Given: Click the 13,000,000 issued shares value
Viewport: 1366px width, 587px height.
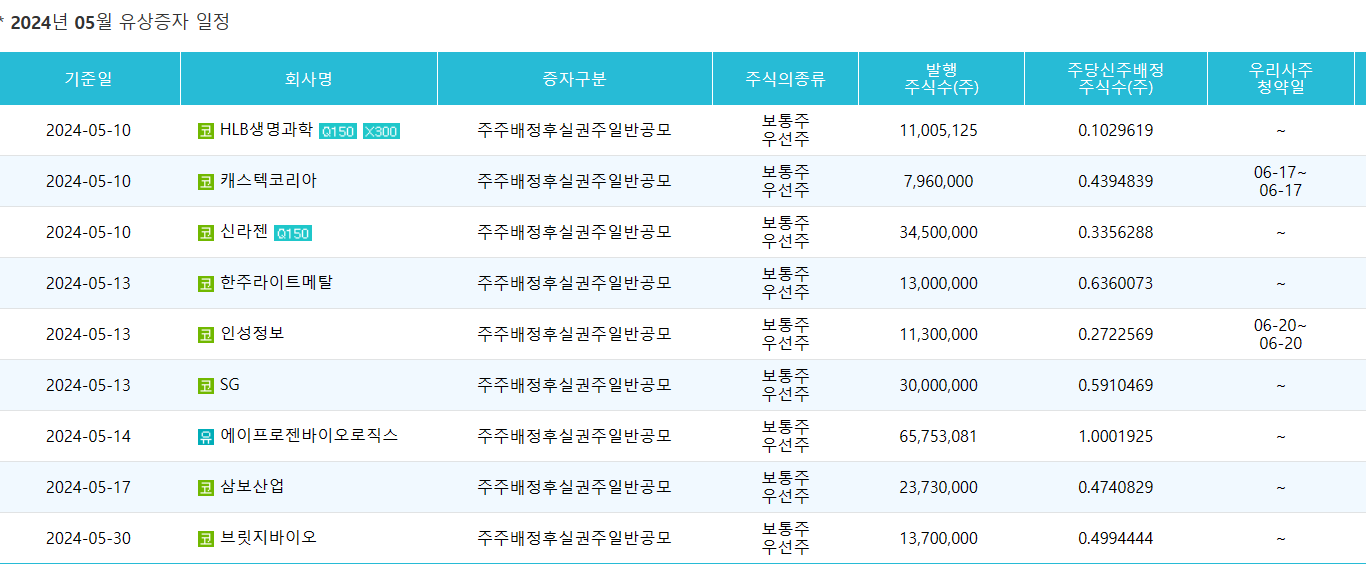Looking at the screenshot, I should coord(939,284).
